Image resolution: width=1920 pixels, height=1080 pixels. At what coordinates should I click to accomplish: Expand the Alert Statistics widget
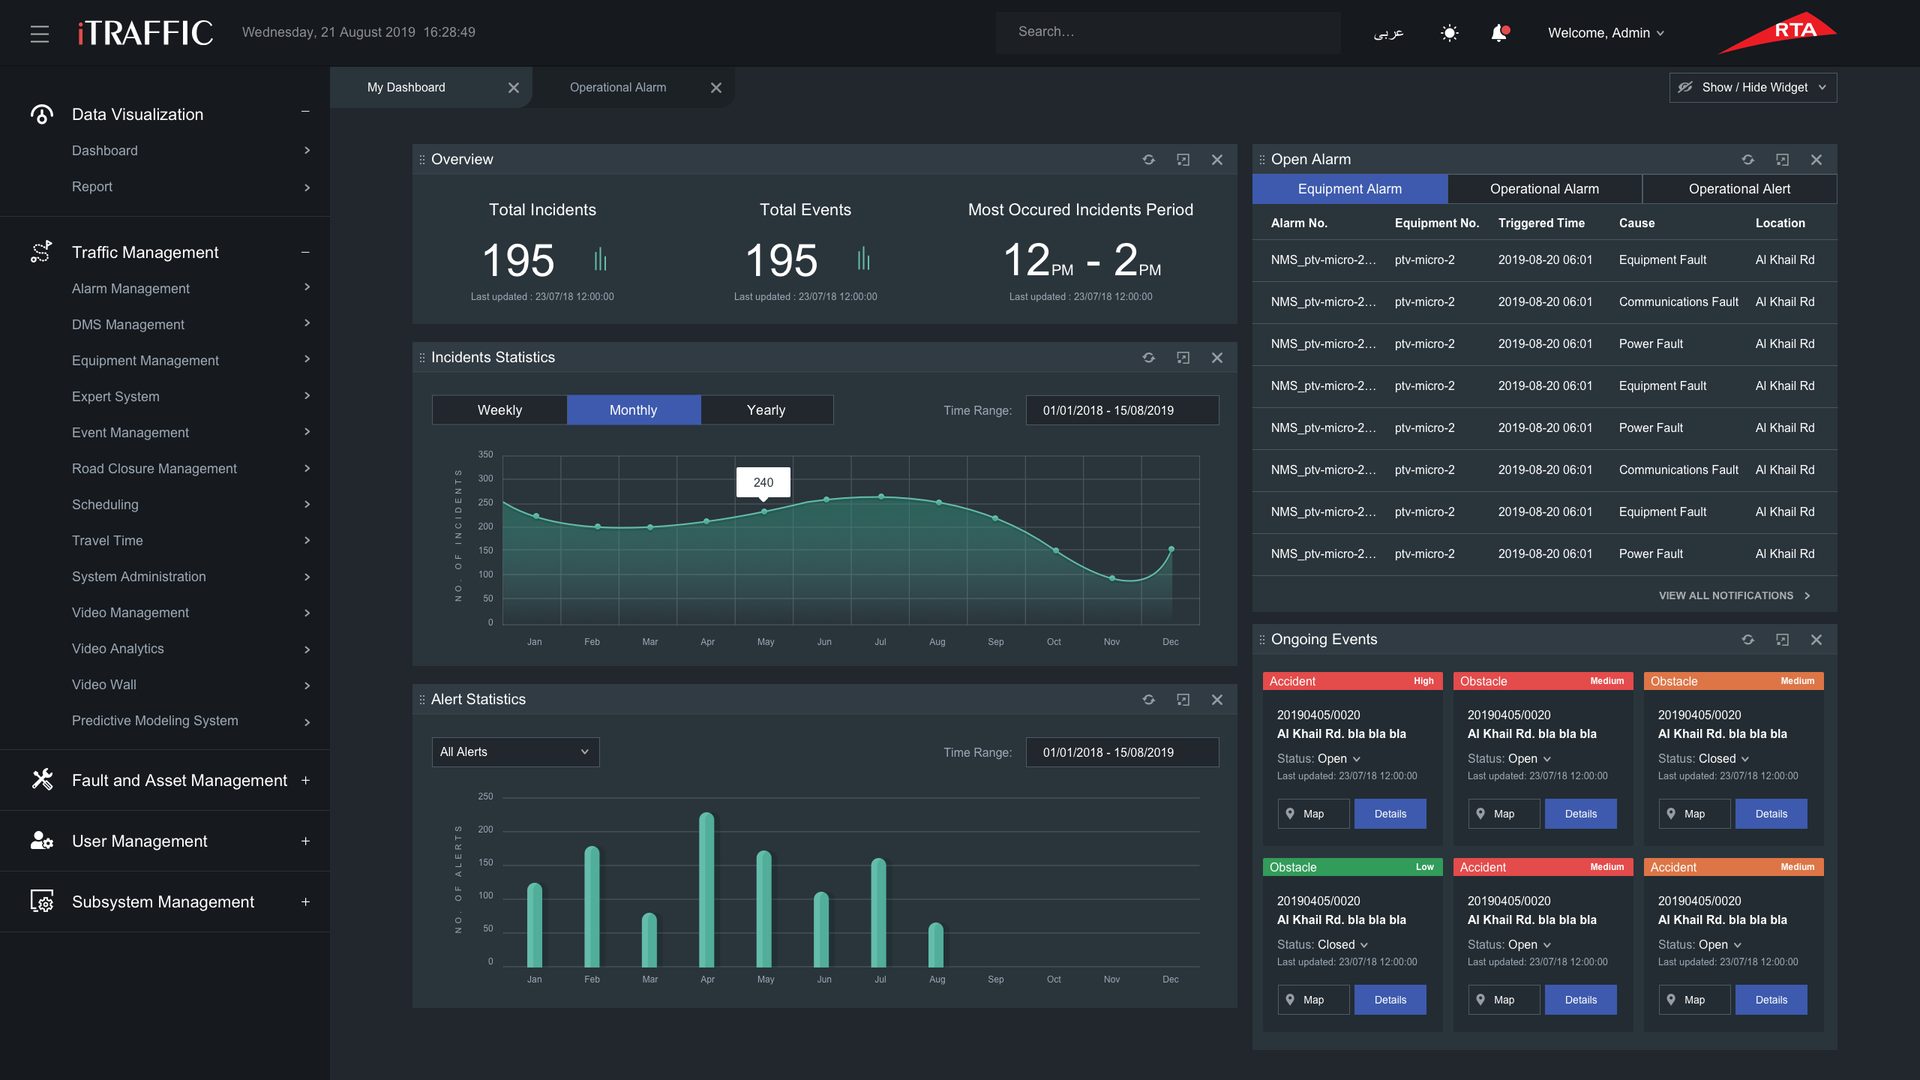point(1183,700)
